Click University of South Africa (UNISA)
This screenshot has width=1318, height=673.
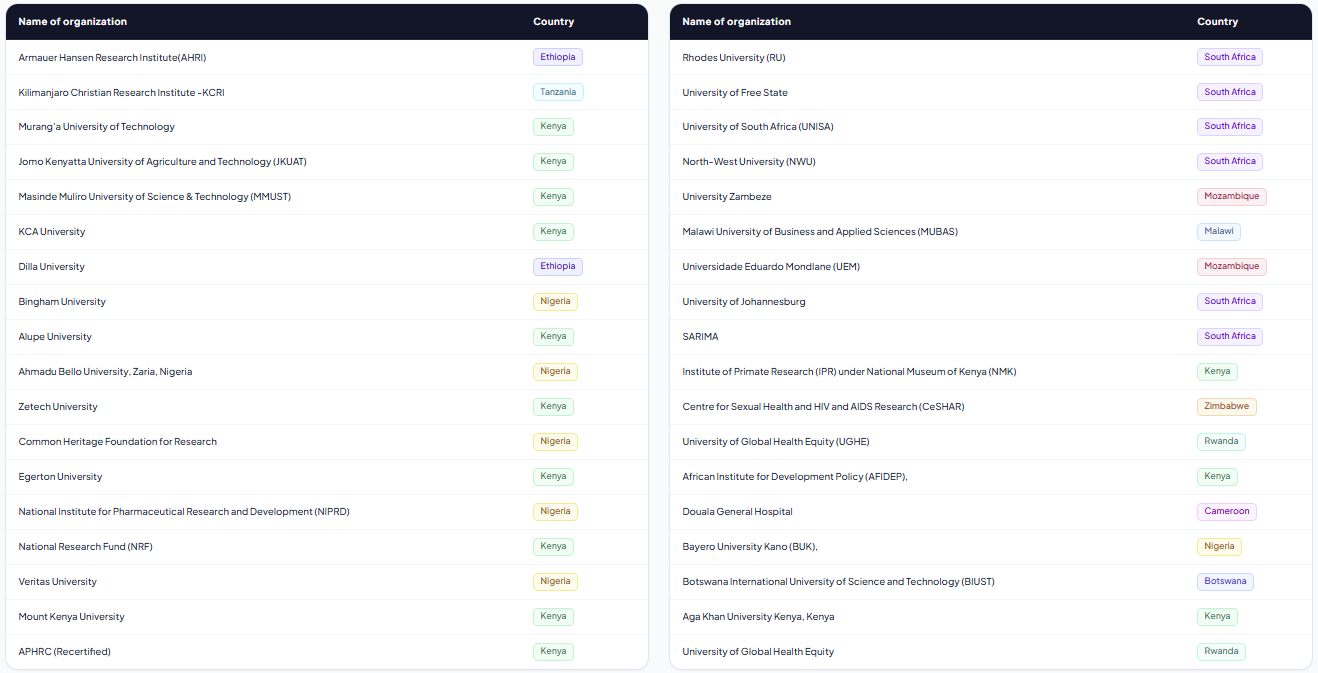point(758,127)
